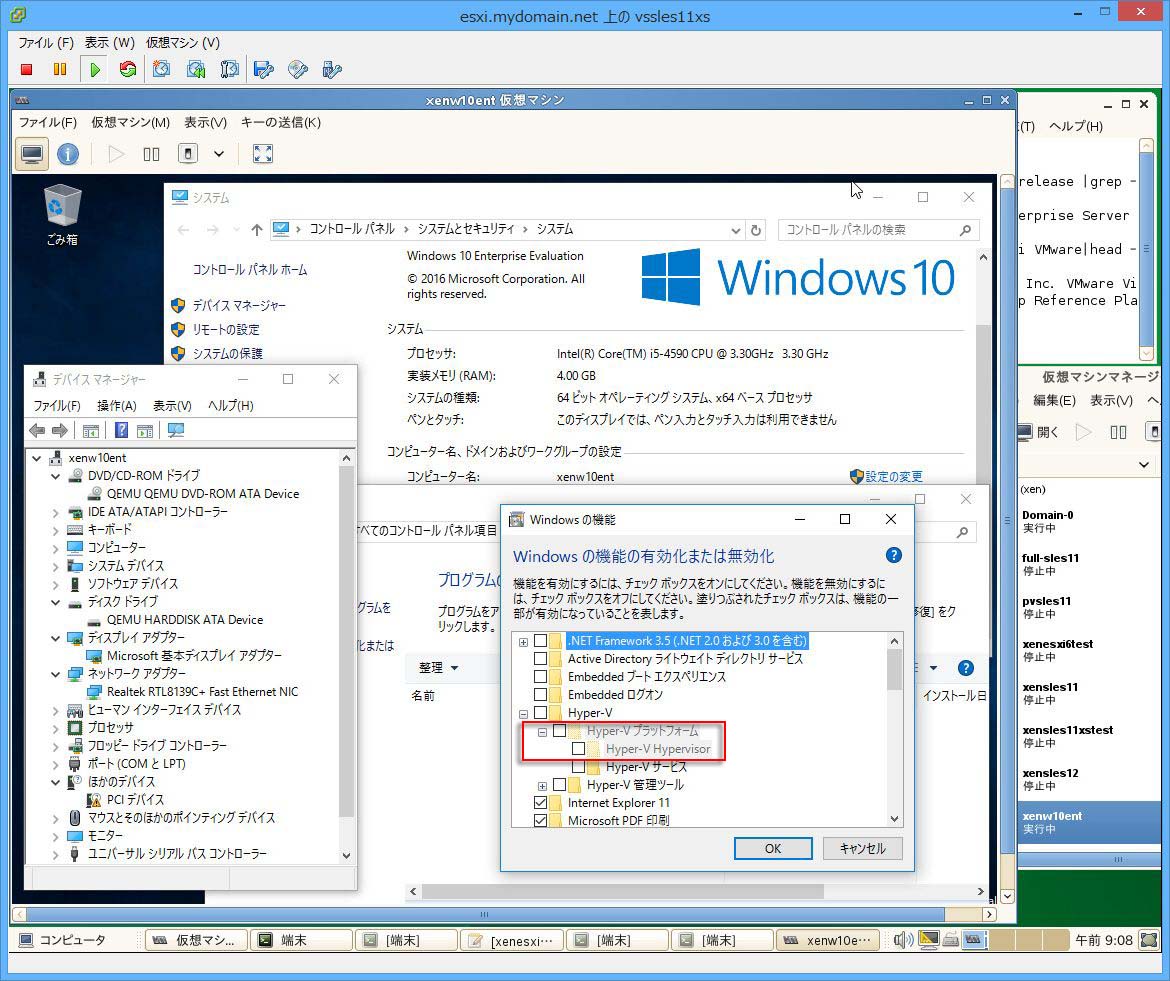1170x981 pixels.
Task: Refresh the System control panel address bar
Action: pos(756,230)
